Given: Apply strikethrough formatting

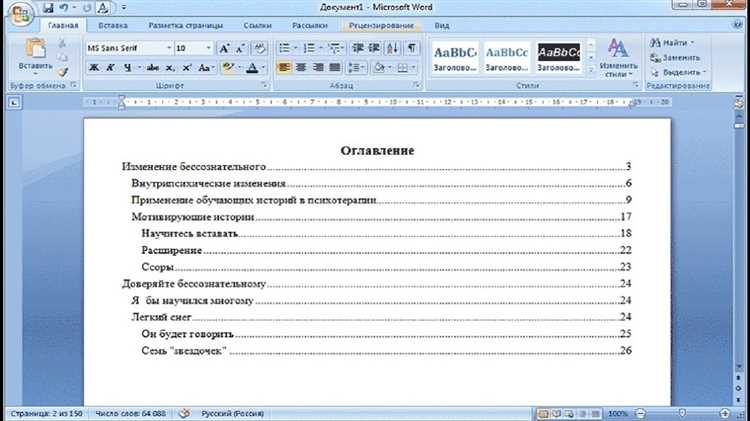Looking at the screenshot, I should [153, 68].
